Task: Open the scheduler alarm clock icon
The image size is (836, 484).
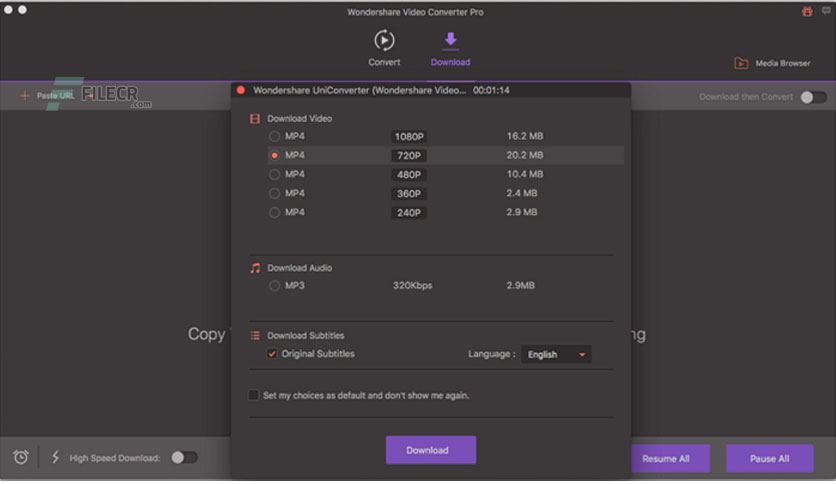Action: click(x=21, y=457)
